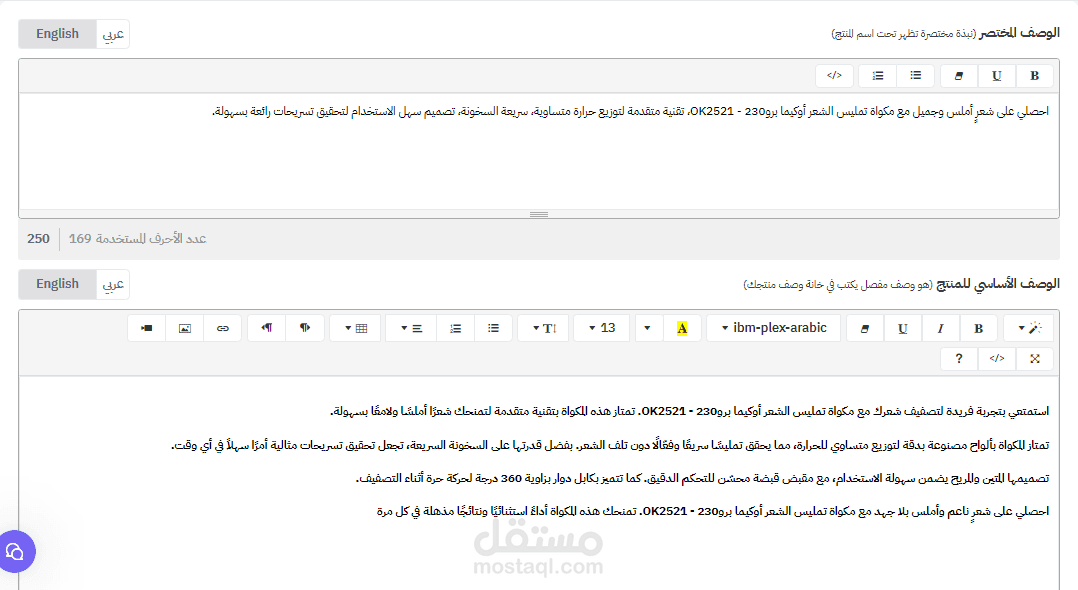Click the الوصف المختصر heading label
This screenshot has height=590, width=1078.
tap(1020, 32)
